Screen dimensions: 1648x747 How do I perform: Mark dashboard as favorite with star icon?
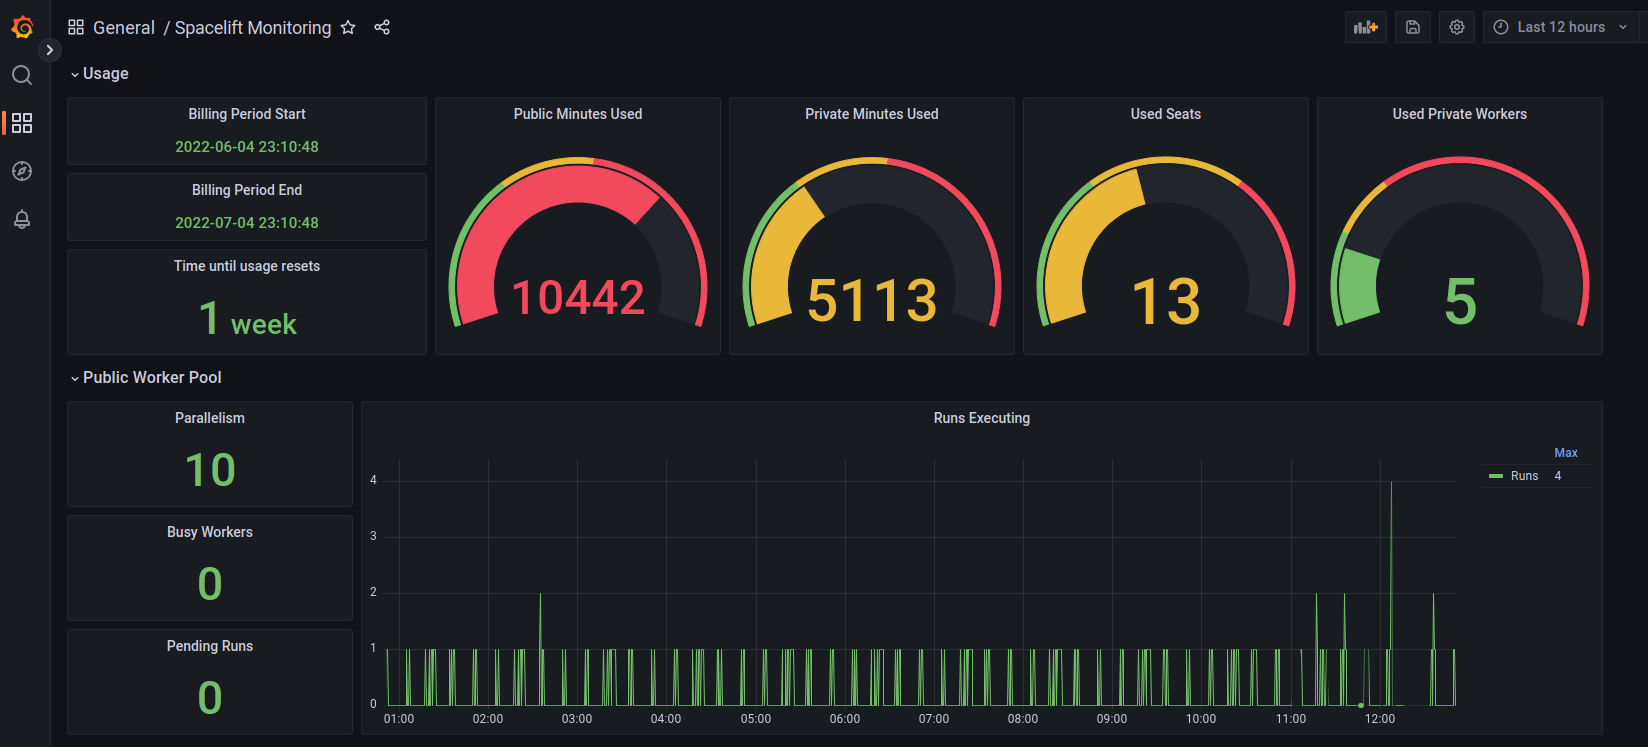(x=348, y=27)
